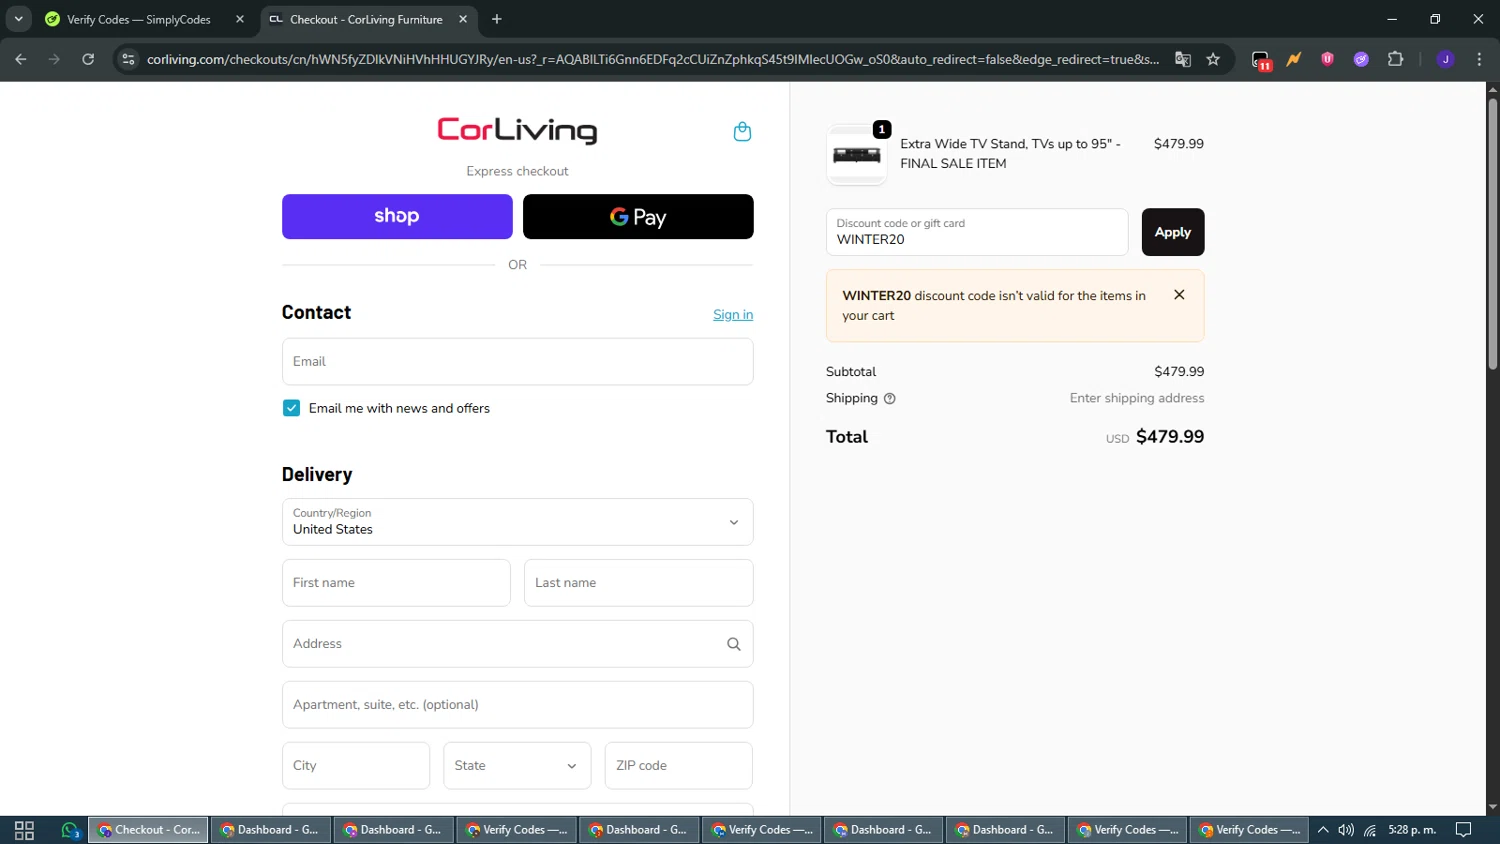The image size is (1500, 844).
Task: Click the Total amount USD $479.99
Action: point(1155,437)
